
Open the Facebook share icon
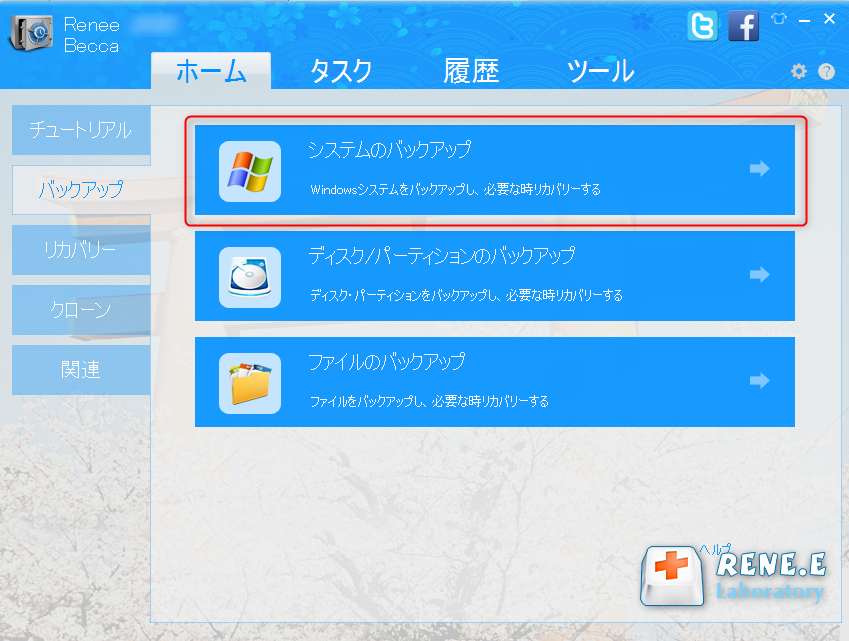pos(743,26)
